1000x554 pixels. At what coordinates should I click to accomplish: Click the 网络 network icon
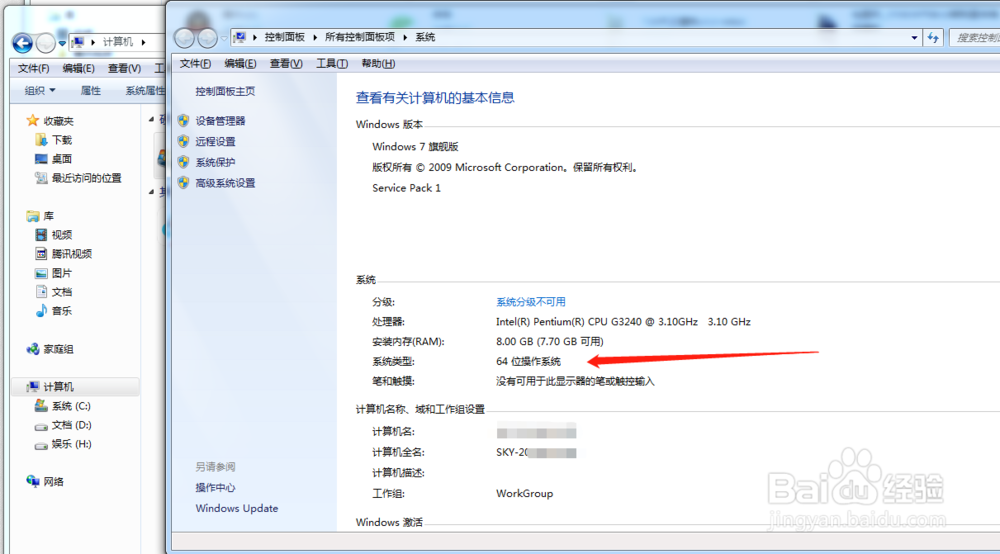(33, 481)
